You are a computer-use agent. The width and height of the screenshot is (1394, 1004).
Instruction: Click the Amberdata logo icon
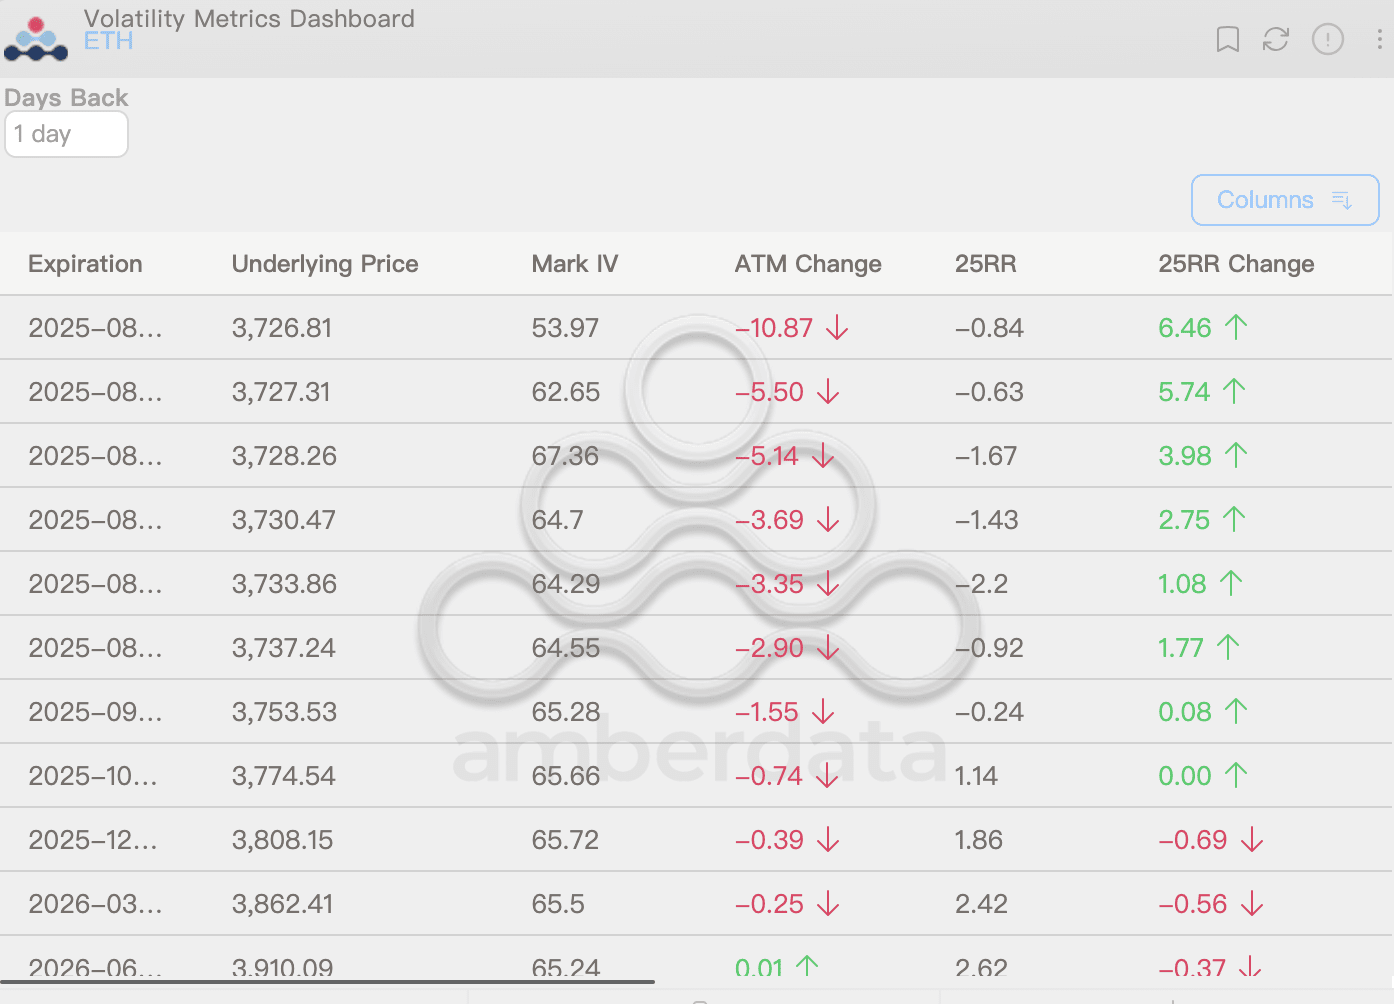point(36,38)
